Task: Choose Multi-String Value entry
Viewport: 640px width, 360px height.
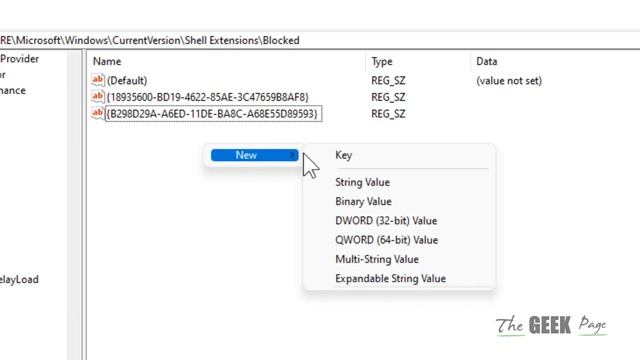Action: pos(377,259)
